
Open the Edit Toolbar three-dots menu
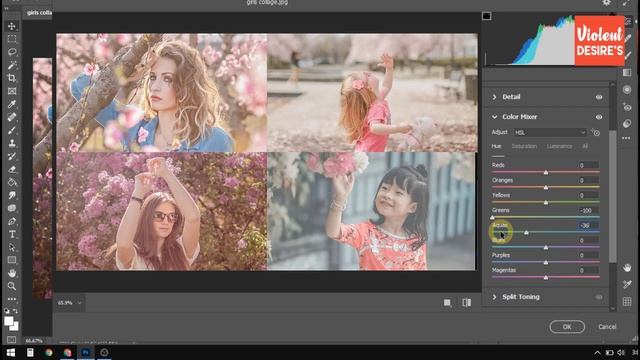[x=12, y=299]
